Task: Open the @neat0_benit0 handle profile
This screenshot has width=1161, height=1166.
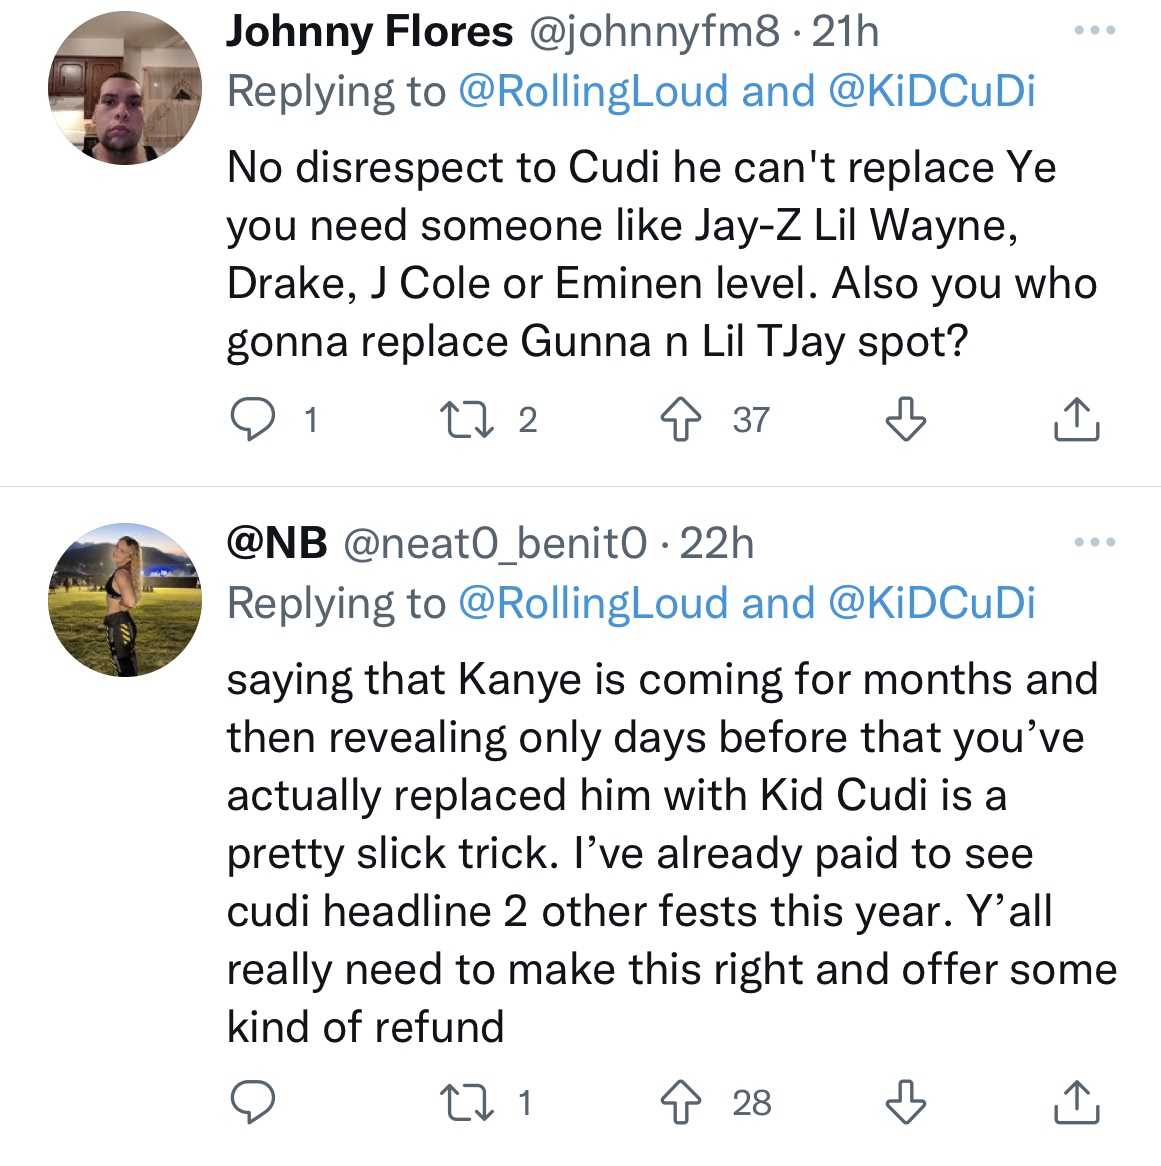Action: (495, 544)
